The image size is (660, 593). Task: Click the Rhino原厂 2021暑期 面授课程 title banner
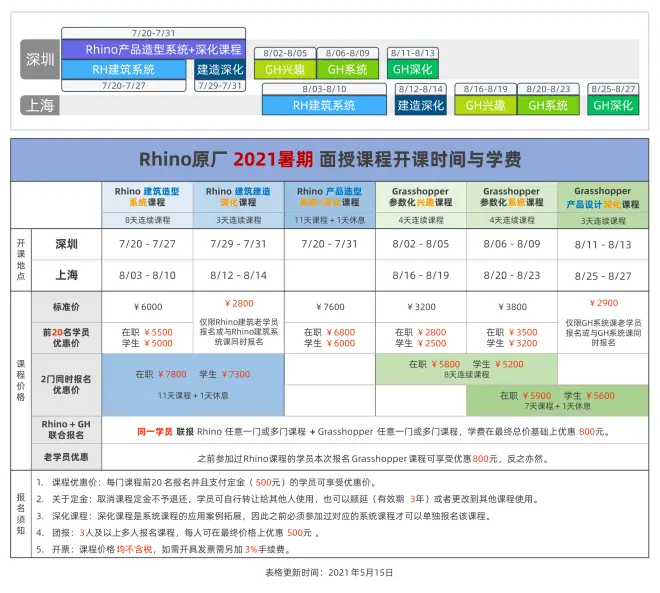point(330,160)
